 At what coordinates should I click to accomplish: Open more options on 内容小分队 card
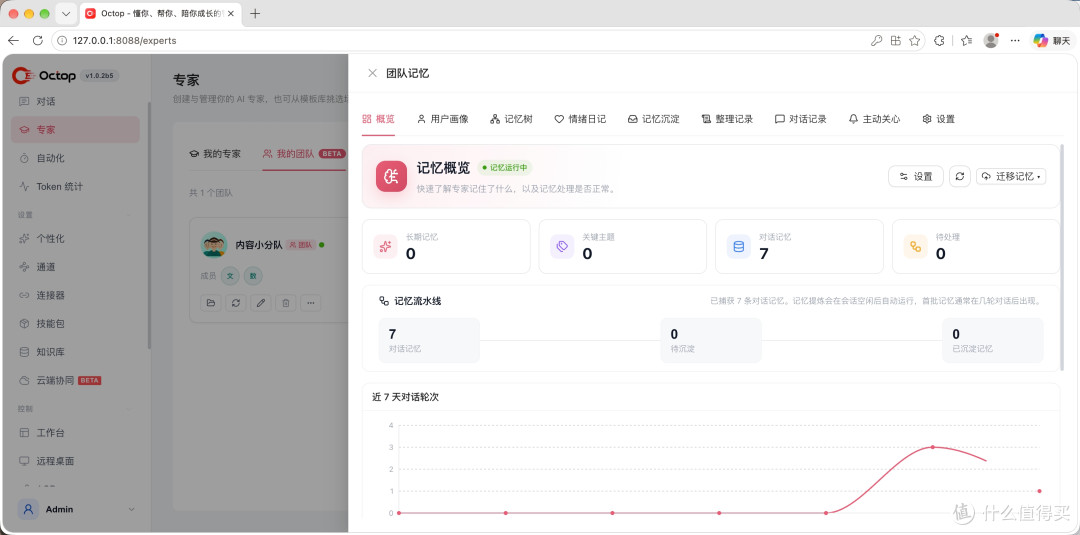point(311,302)
